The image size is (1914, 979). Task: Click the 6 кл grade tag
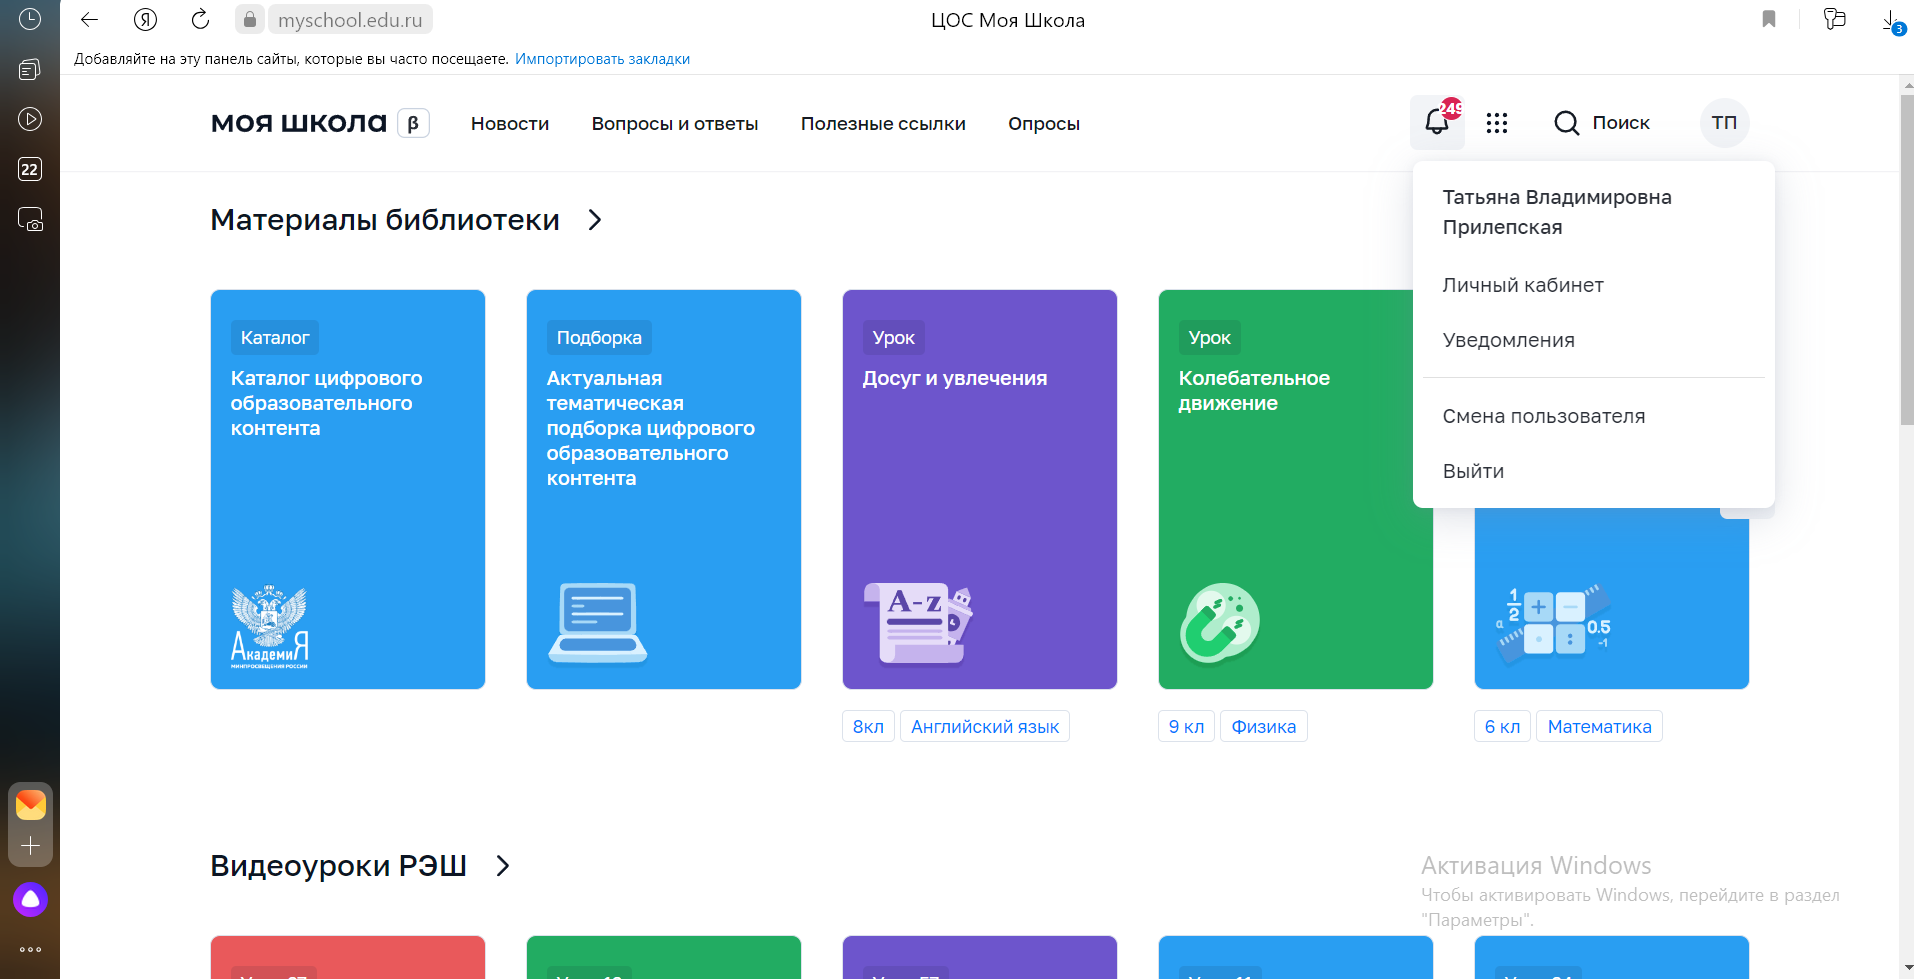[x=1502, y=727]
